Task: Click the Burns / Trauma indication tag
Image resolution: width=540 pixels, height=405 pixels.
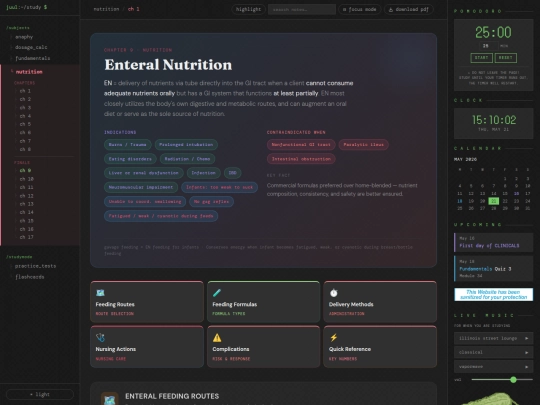Action: coord(127,145)
